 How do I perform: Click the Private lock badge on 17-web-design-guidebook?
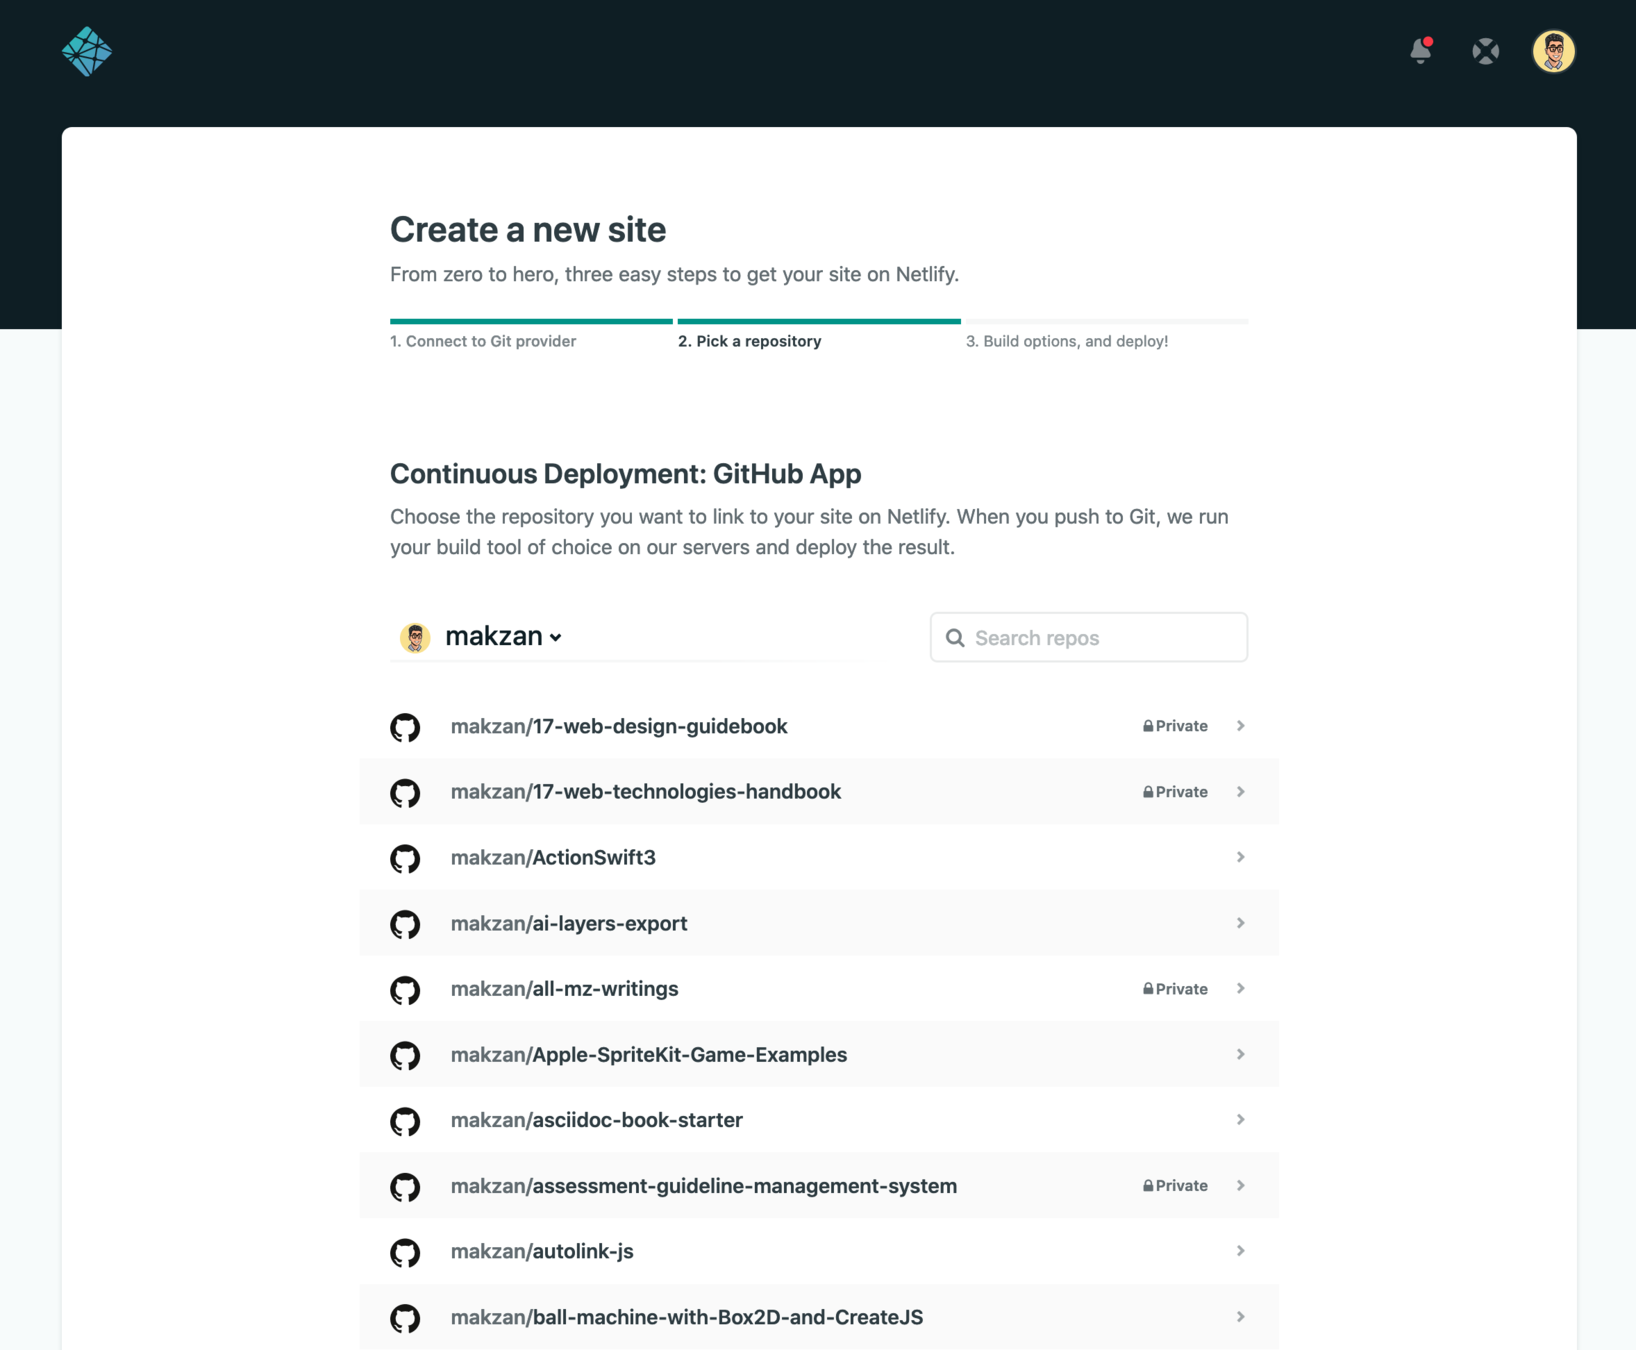click(1175, 726)
